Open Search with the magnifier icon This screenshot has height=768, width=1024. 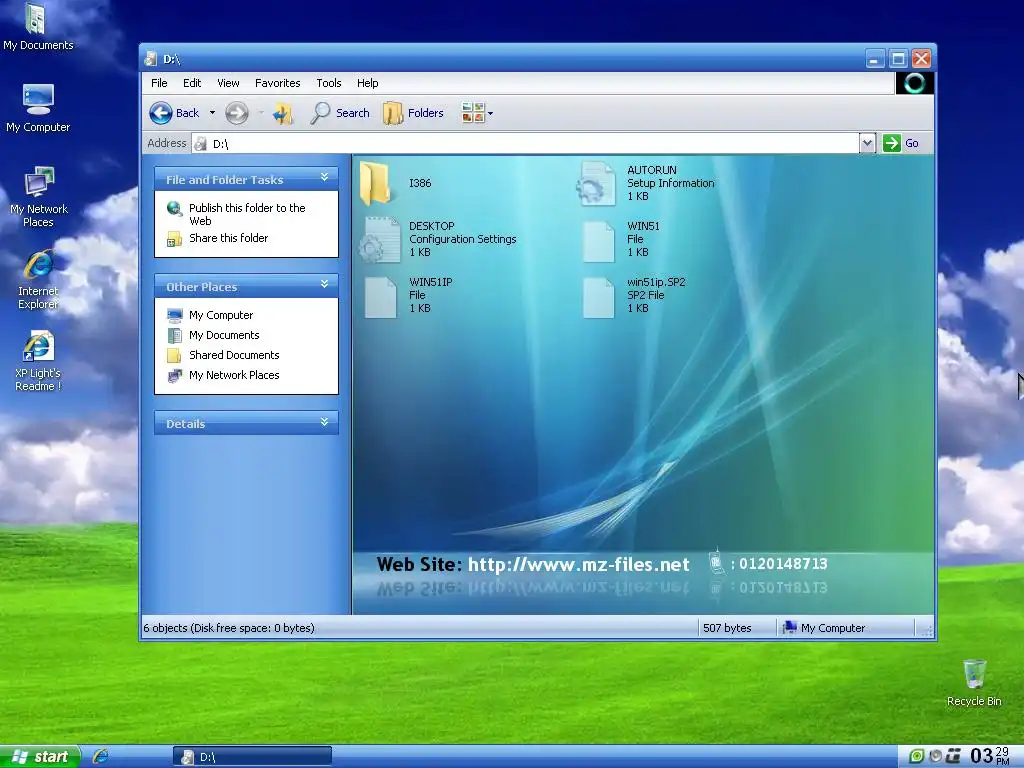320,113
